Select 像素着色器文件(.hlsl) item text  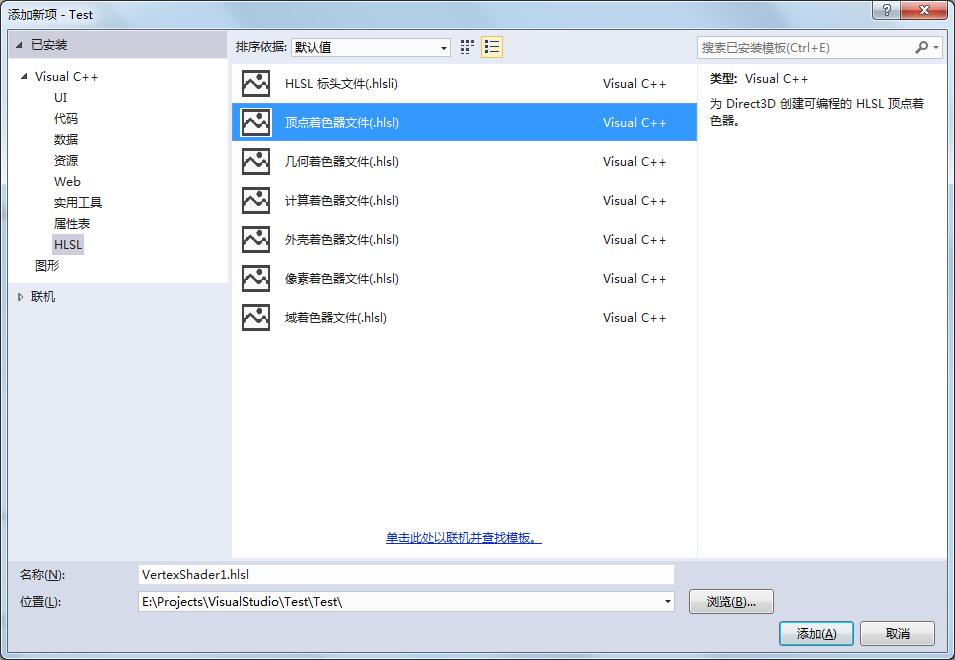342,278
